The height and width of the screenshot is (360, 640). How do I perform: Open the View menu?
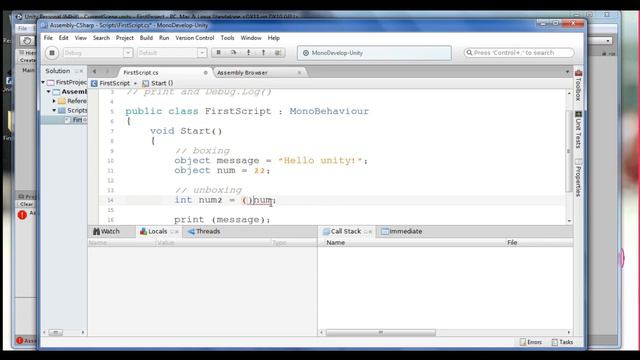(x=80, y=38)
